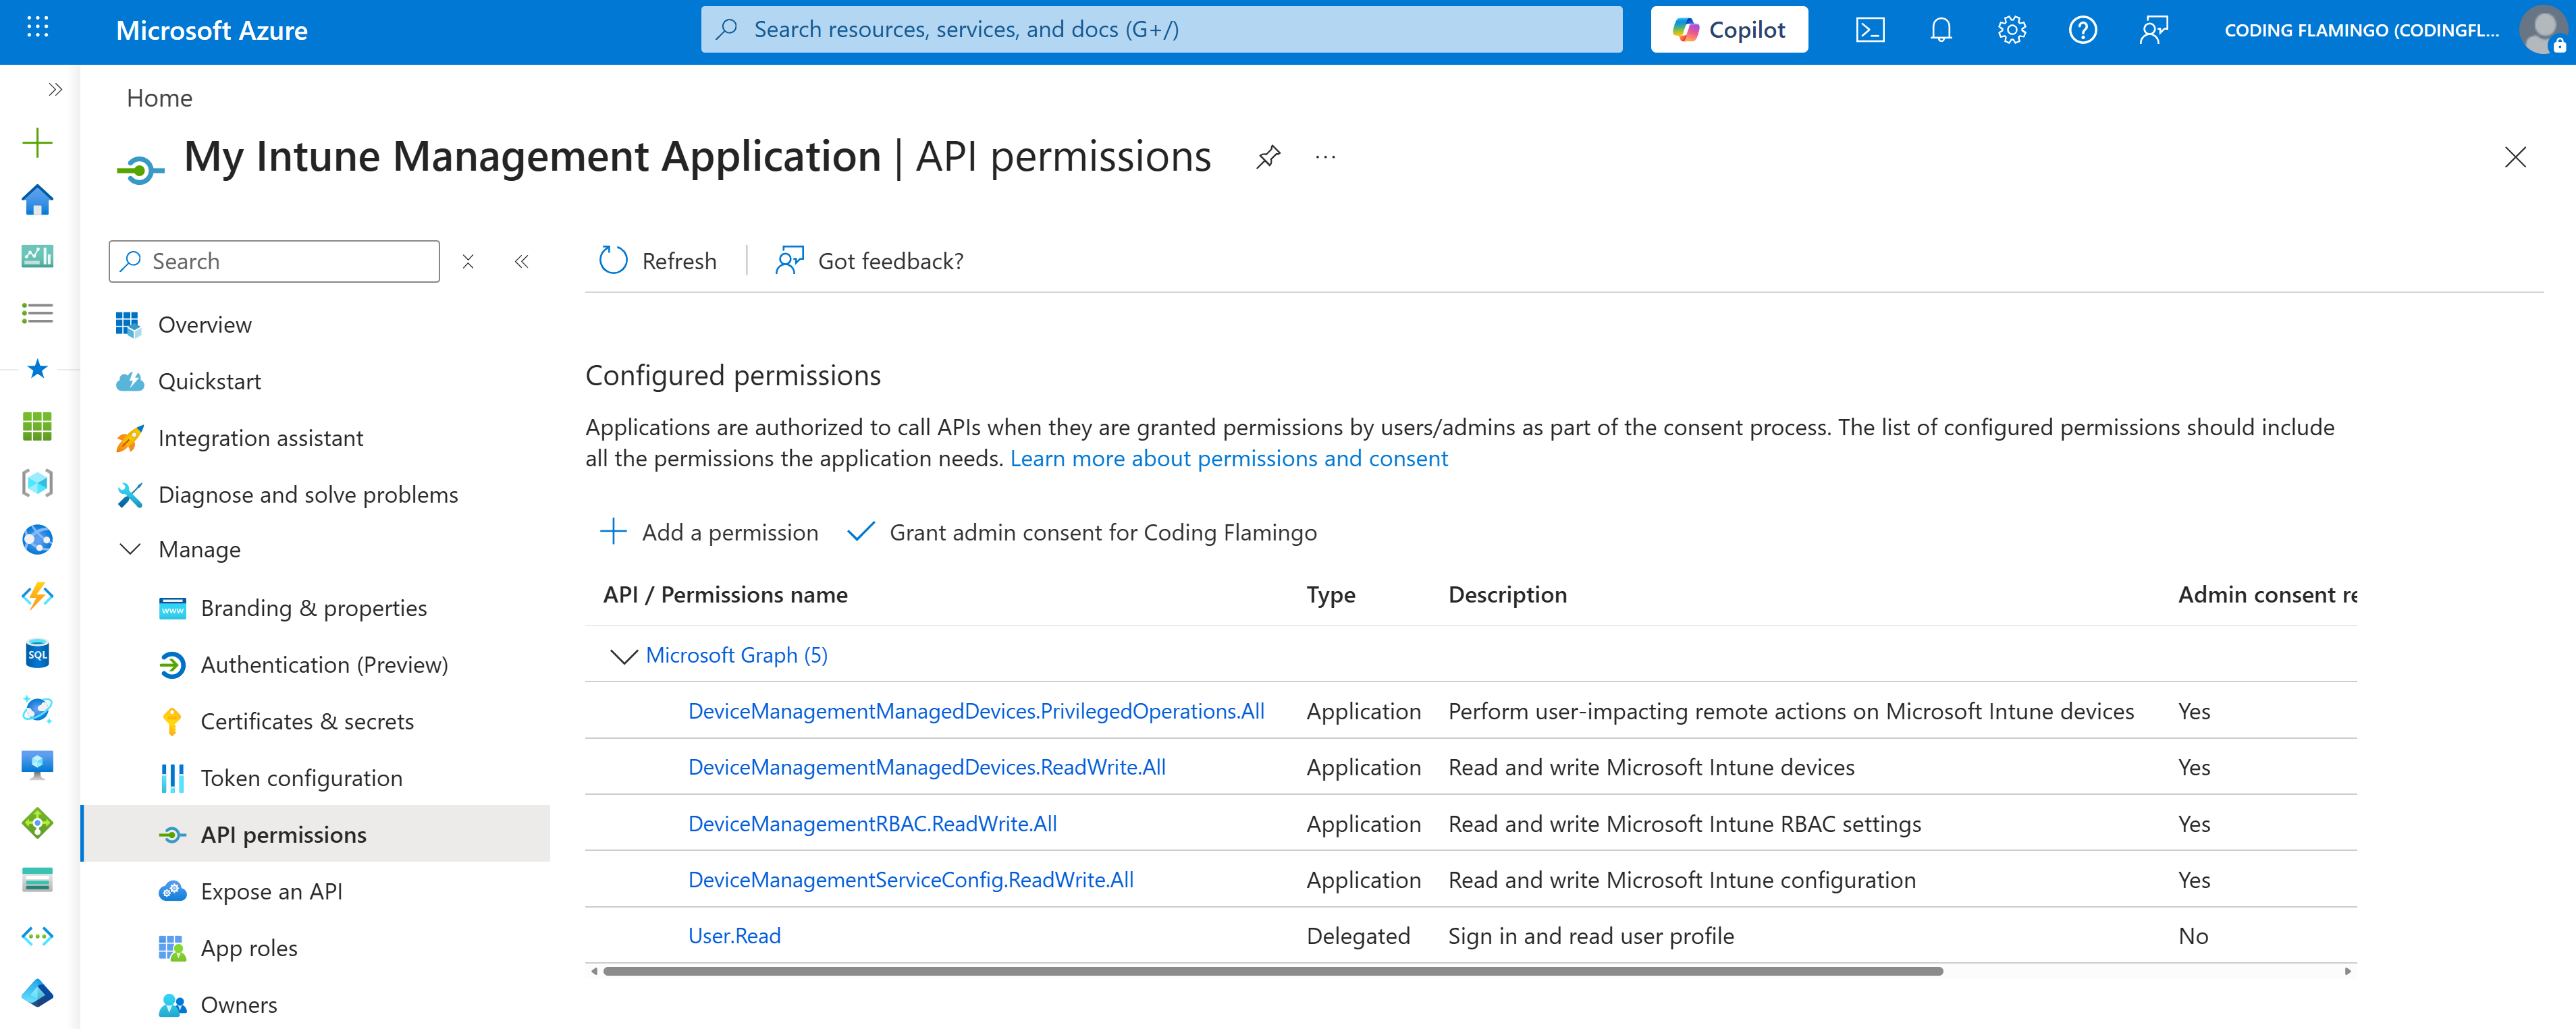The height and width of the screenshot is (1029, 2576).
Task: Select the SQL databases sidebar icon
Action: coord(37,653)
